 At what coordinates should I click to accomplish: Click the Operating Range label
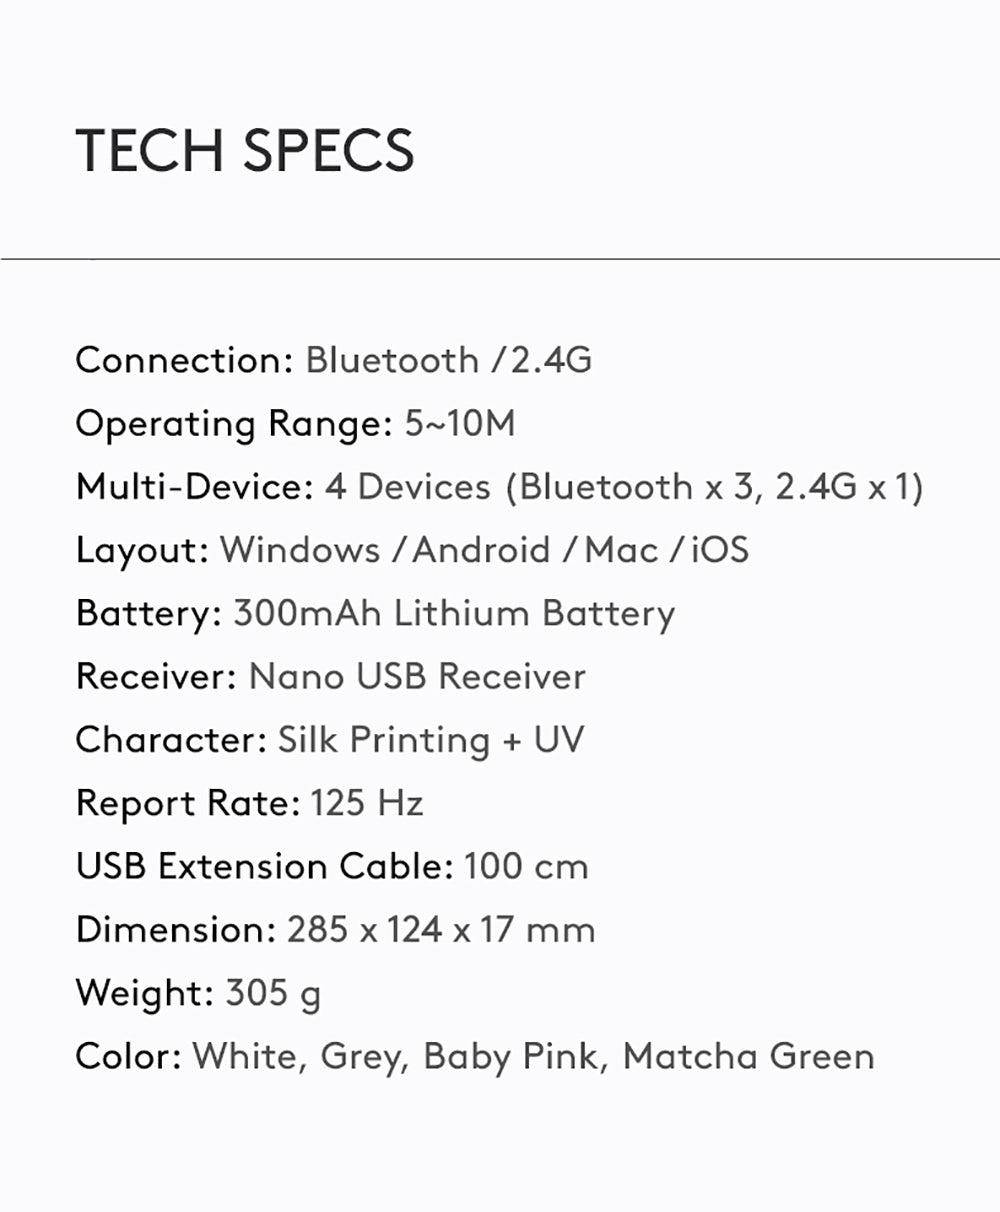tap(234, 424)
